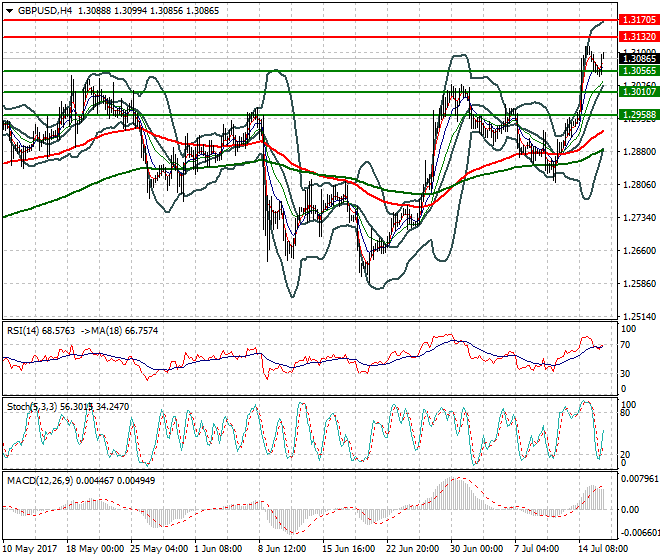The image size is (660, 560).
Task: Click the 1.25860 price axis value
Action: pyautogui.click(x=639, y=284)
